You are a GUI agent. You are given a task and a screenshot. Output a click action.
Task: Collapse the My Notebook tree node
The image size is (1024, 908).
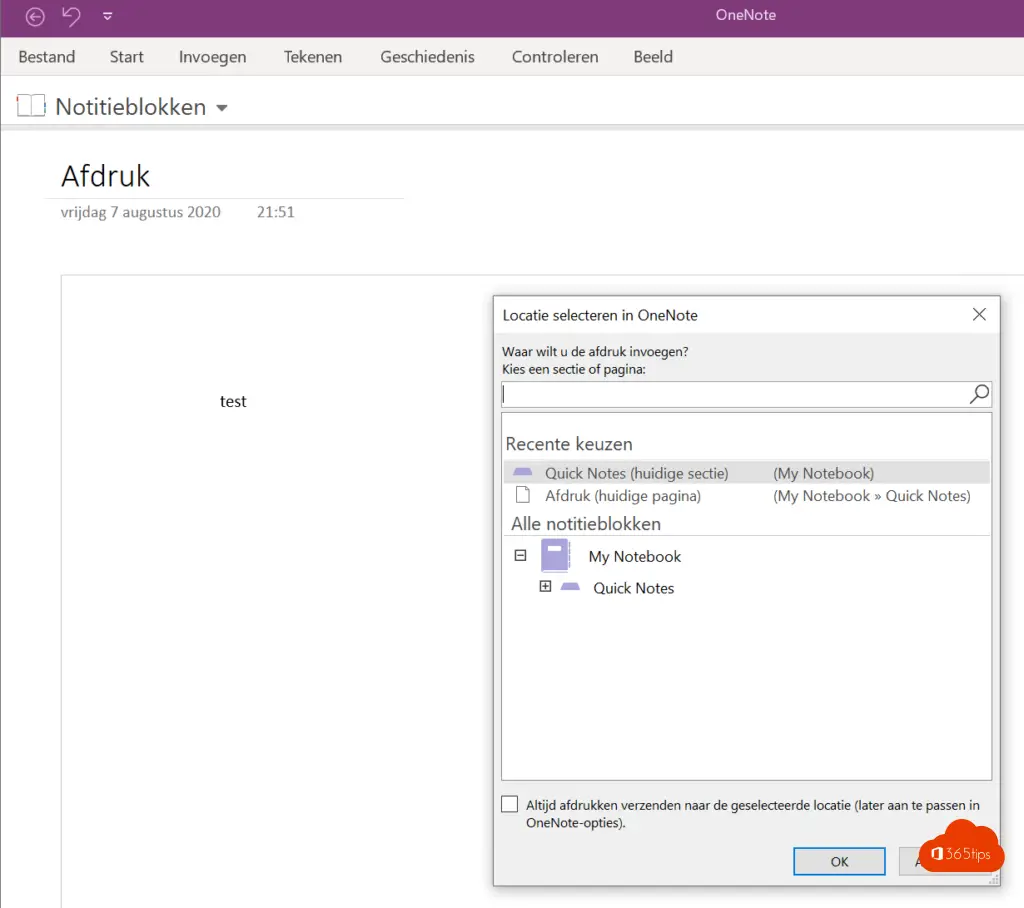(x=520, y=556)
